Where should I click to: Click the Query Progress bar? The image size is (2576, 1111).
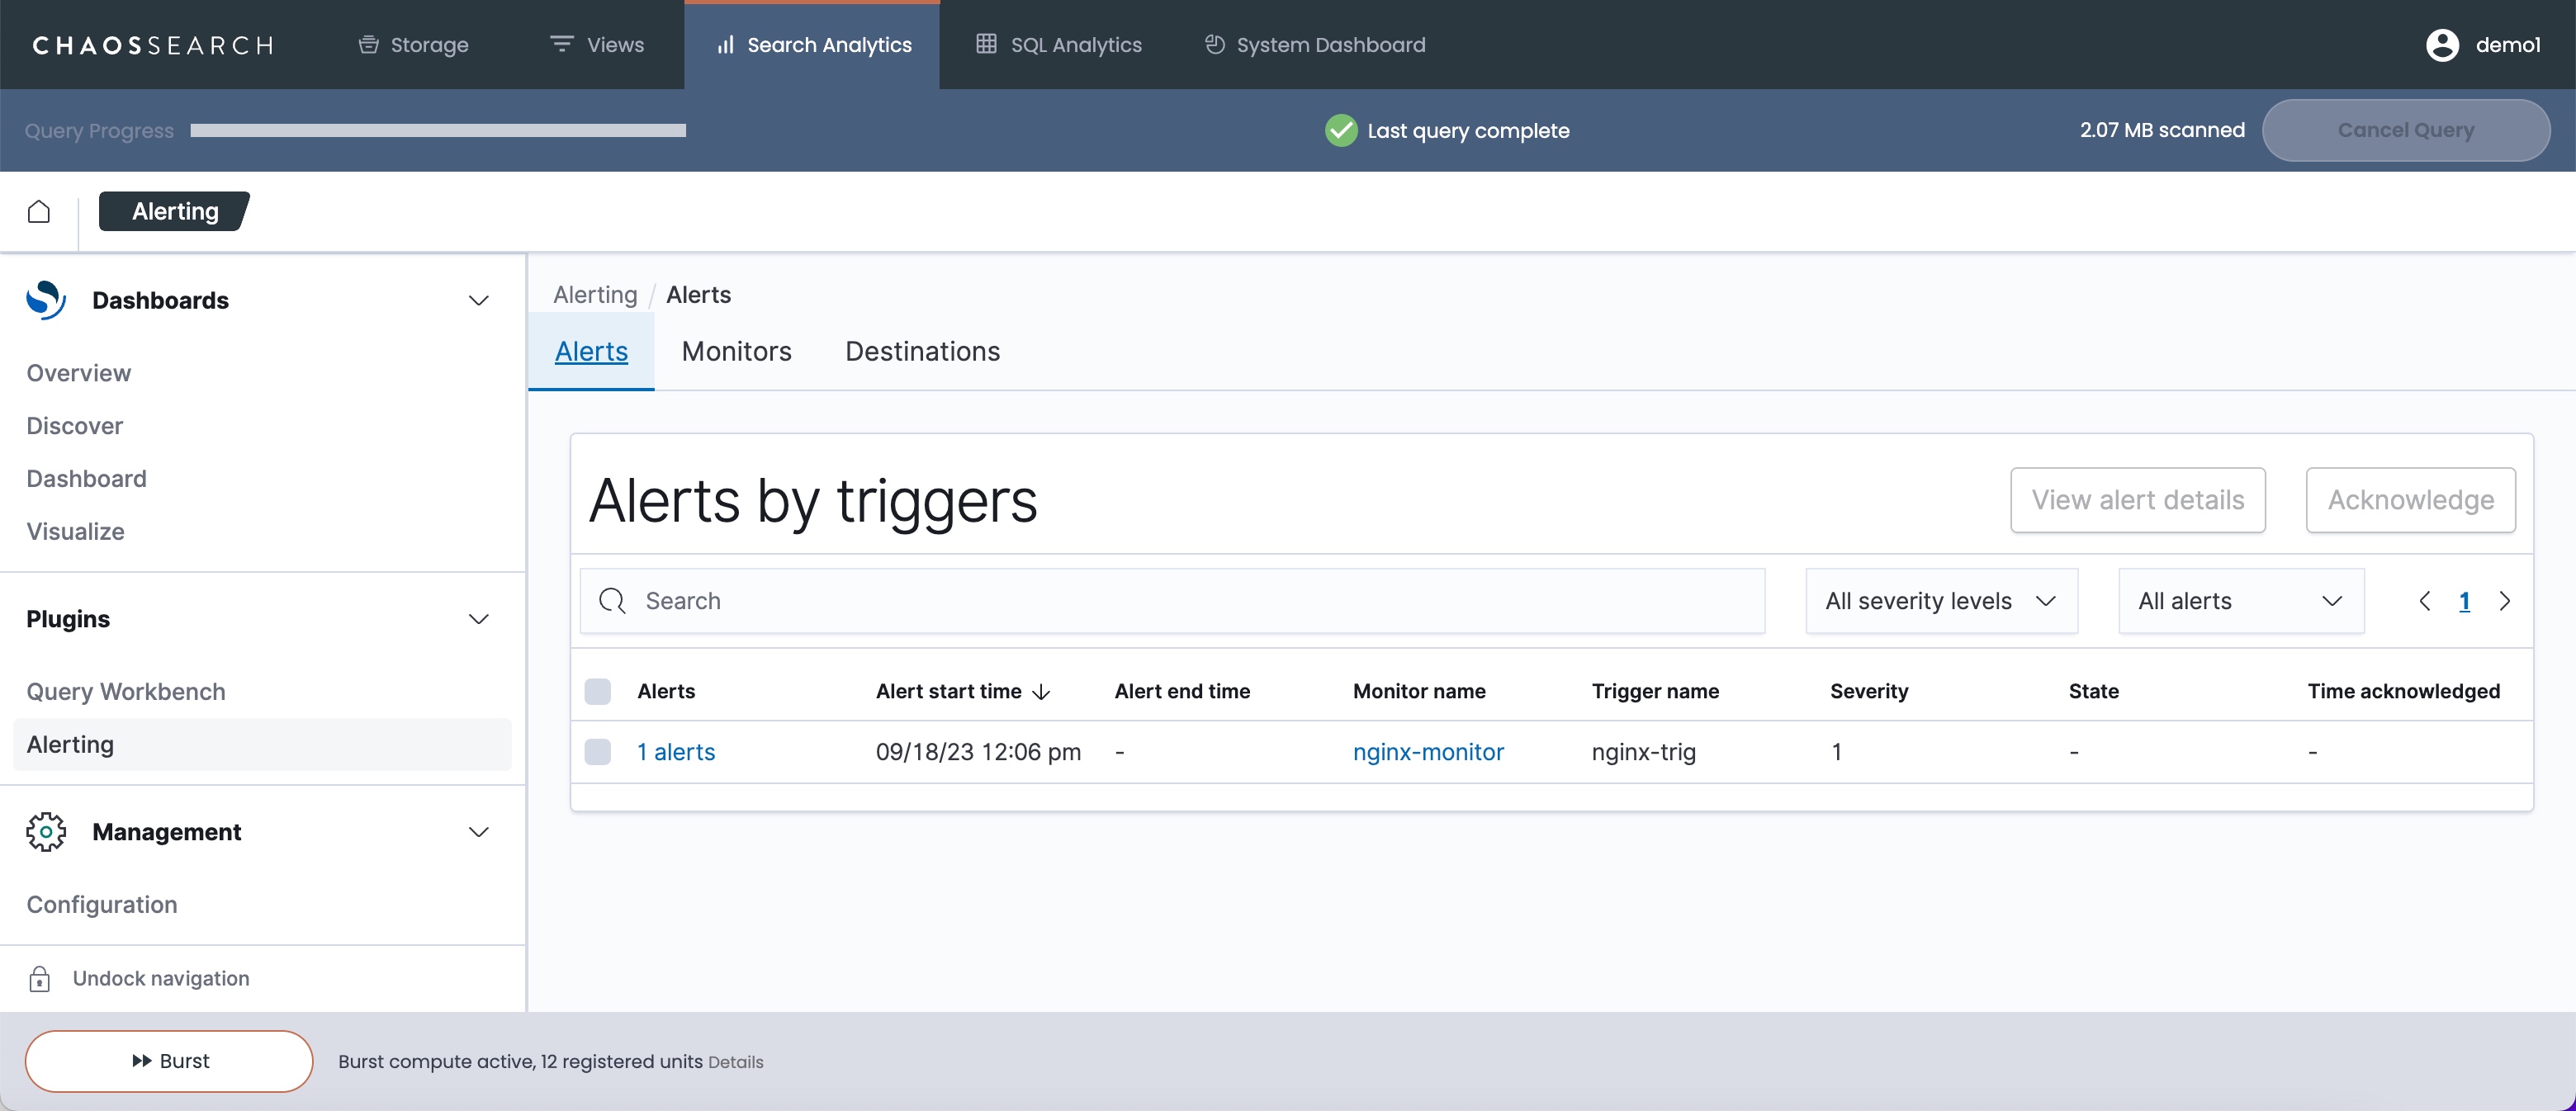438,130
